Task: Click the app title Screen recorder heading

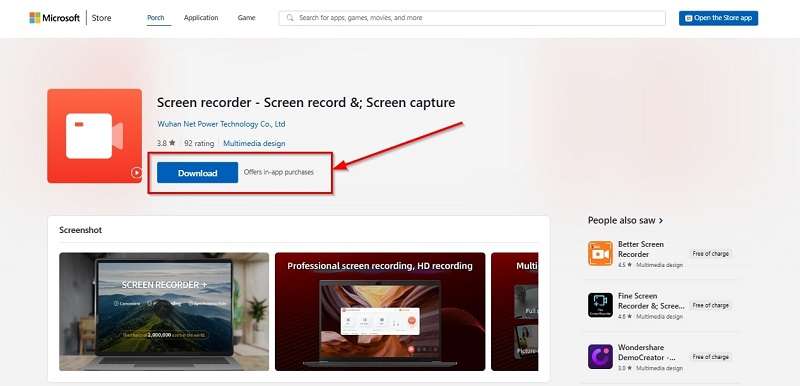Action: pos(306,102)
